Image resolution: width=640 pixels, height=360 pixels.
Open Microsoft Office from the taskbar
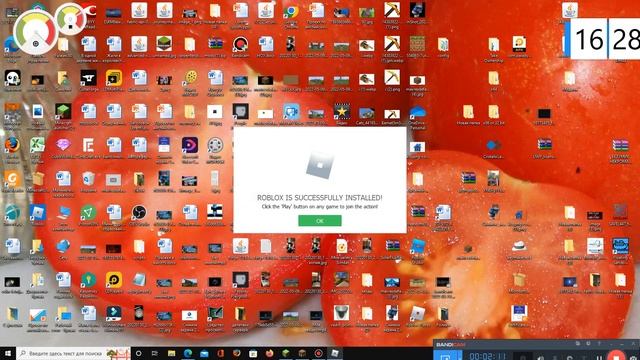(x=220, y=353)
